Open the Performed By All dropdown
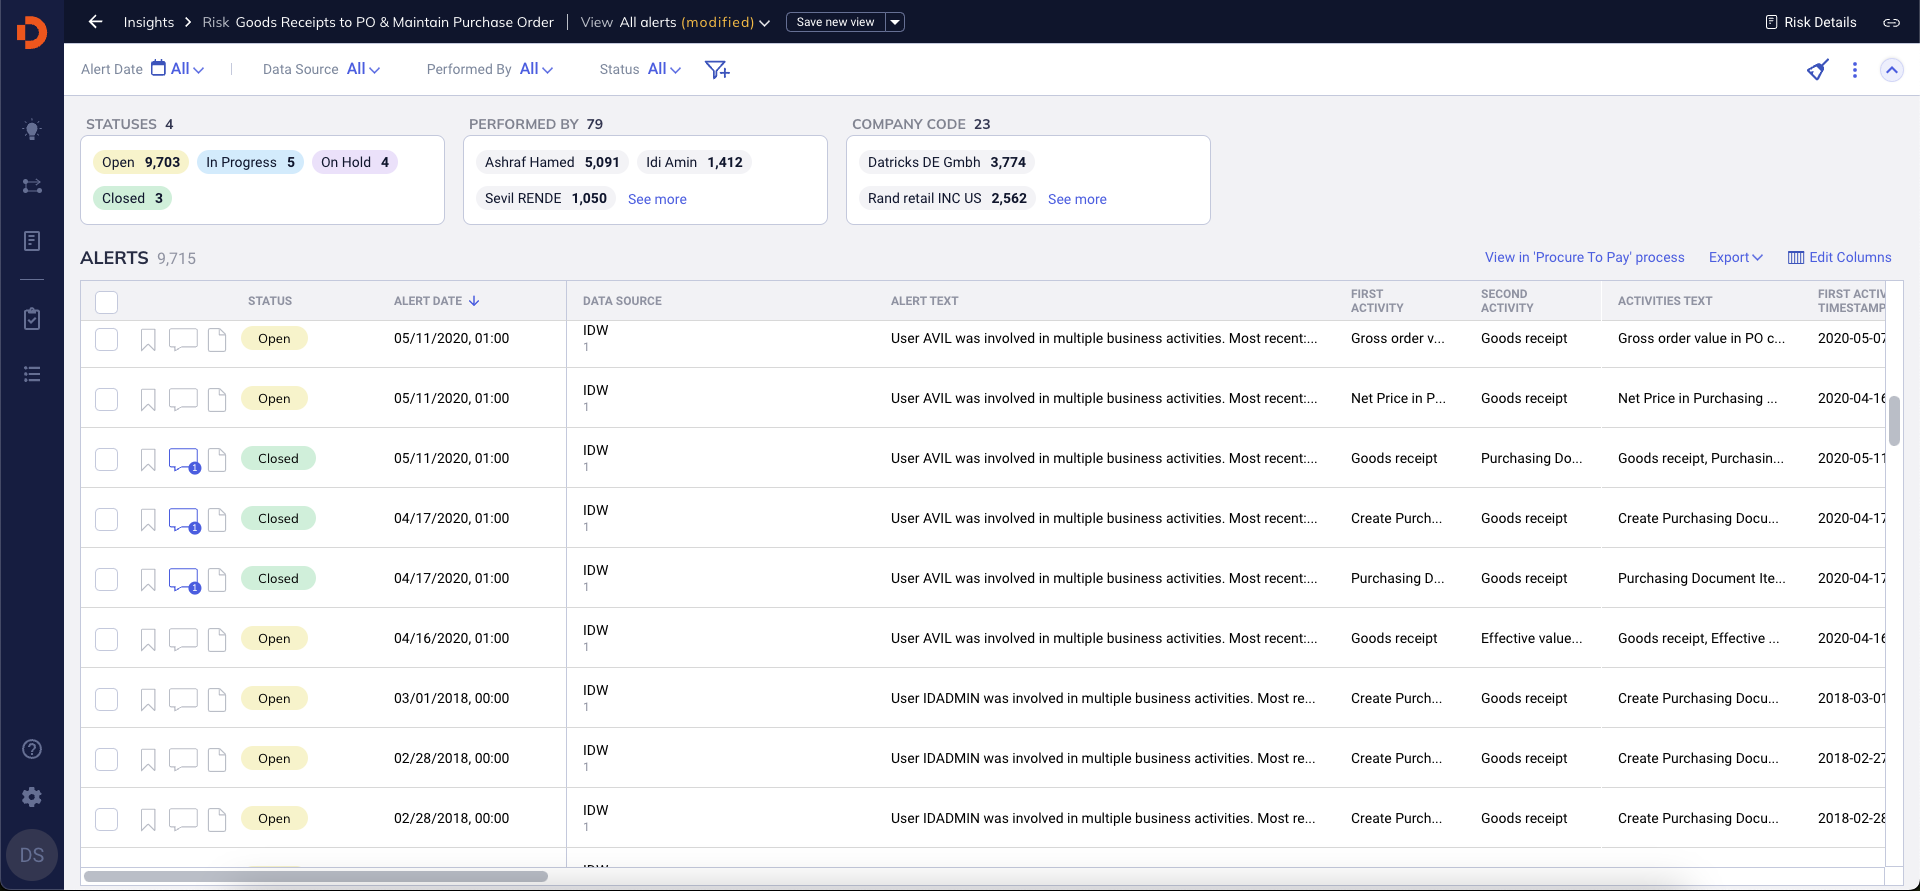1920x891 pixels. point(536,69)
